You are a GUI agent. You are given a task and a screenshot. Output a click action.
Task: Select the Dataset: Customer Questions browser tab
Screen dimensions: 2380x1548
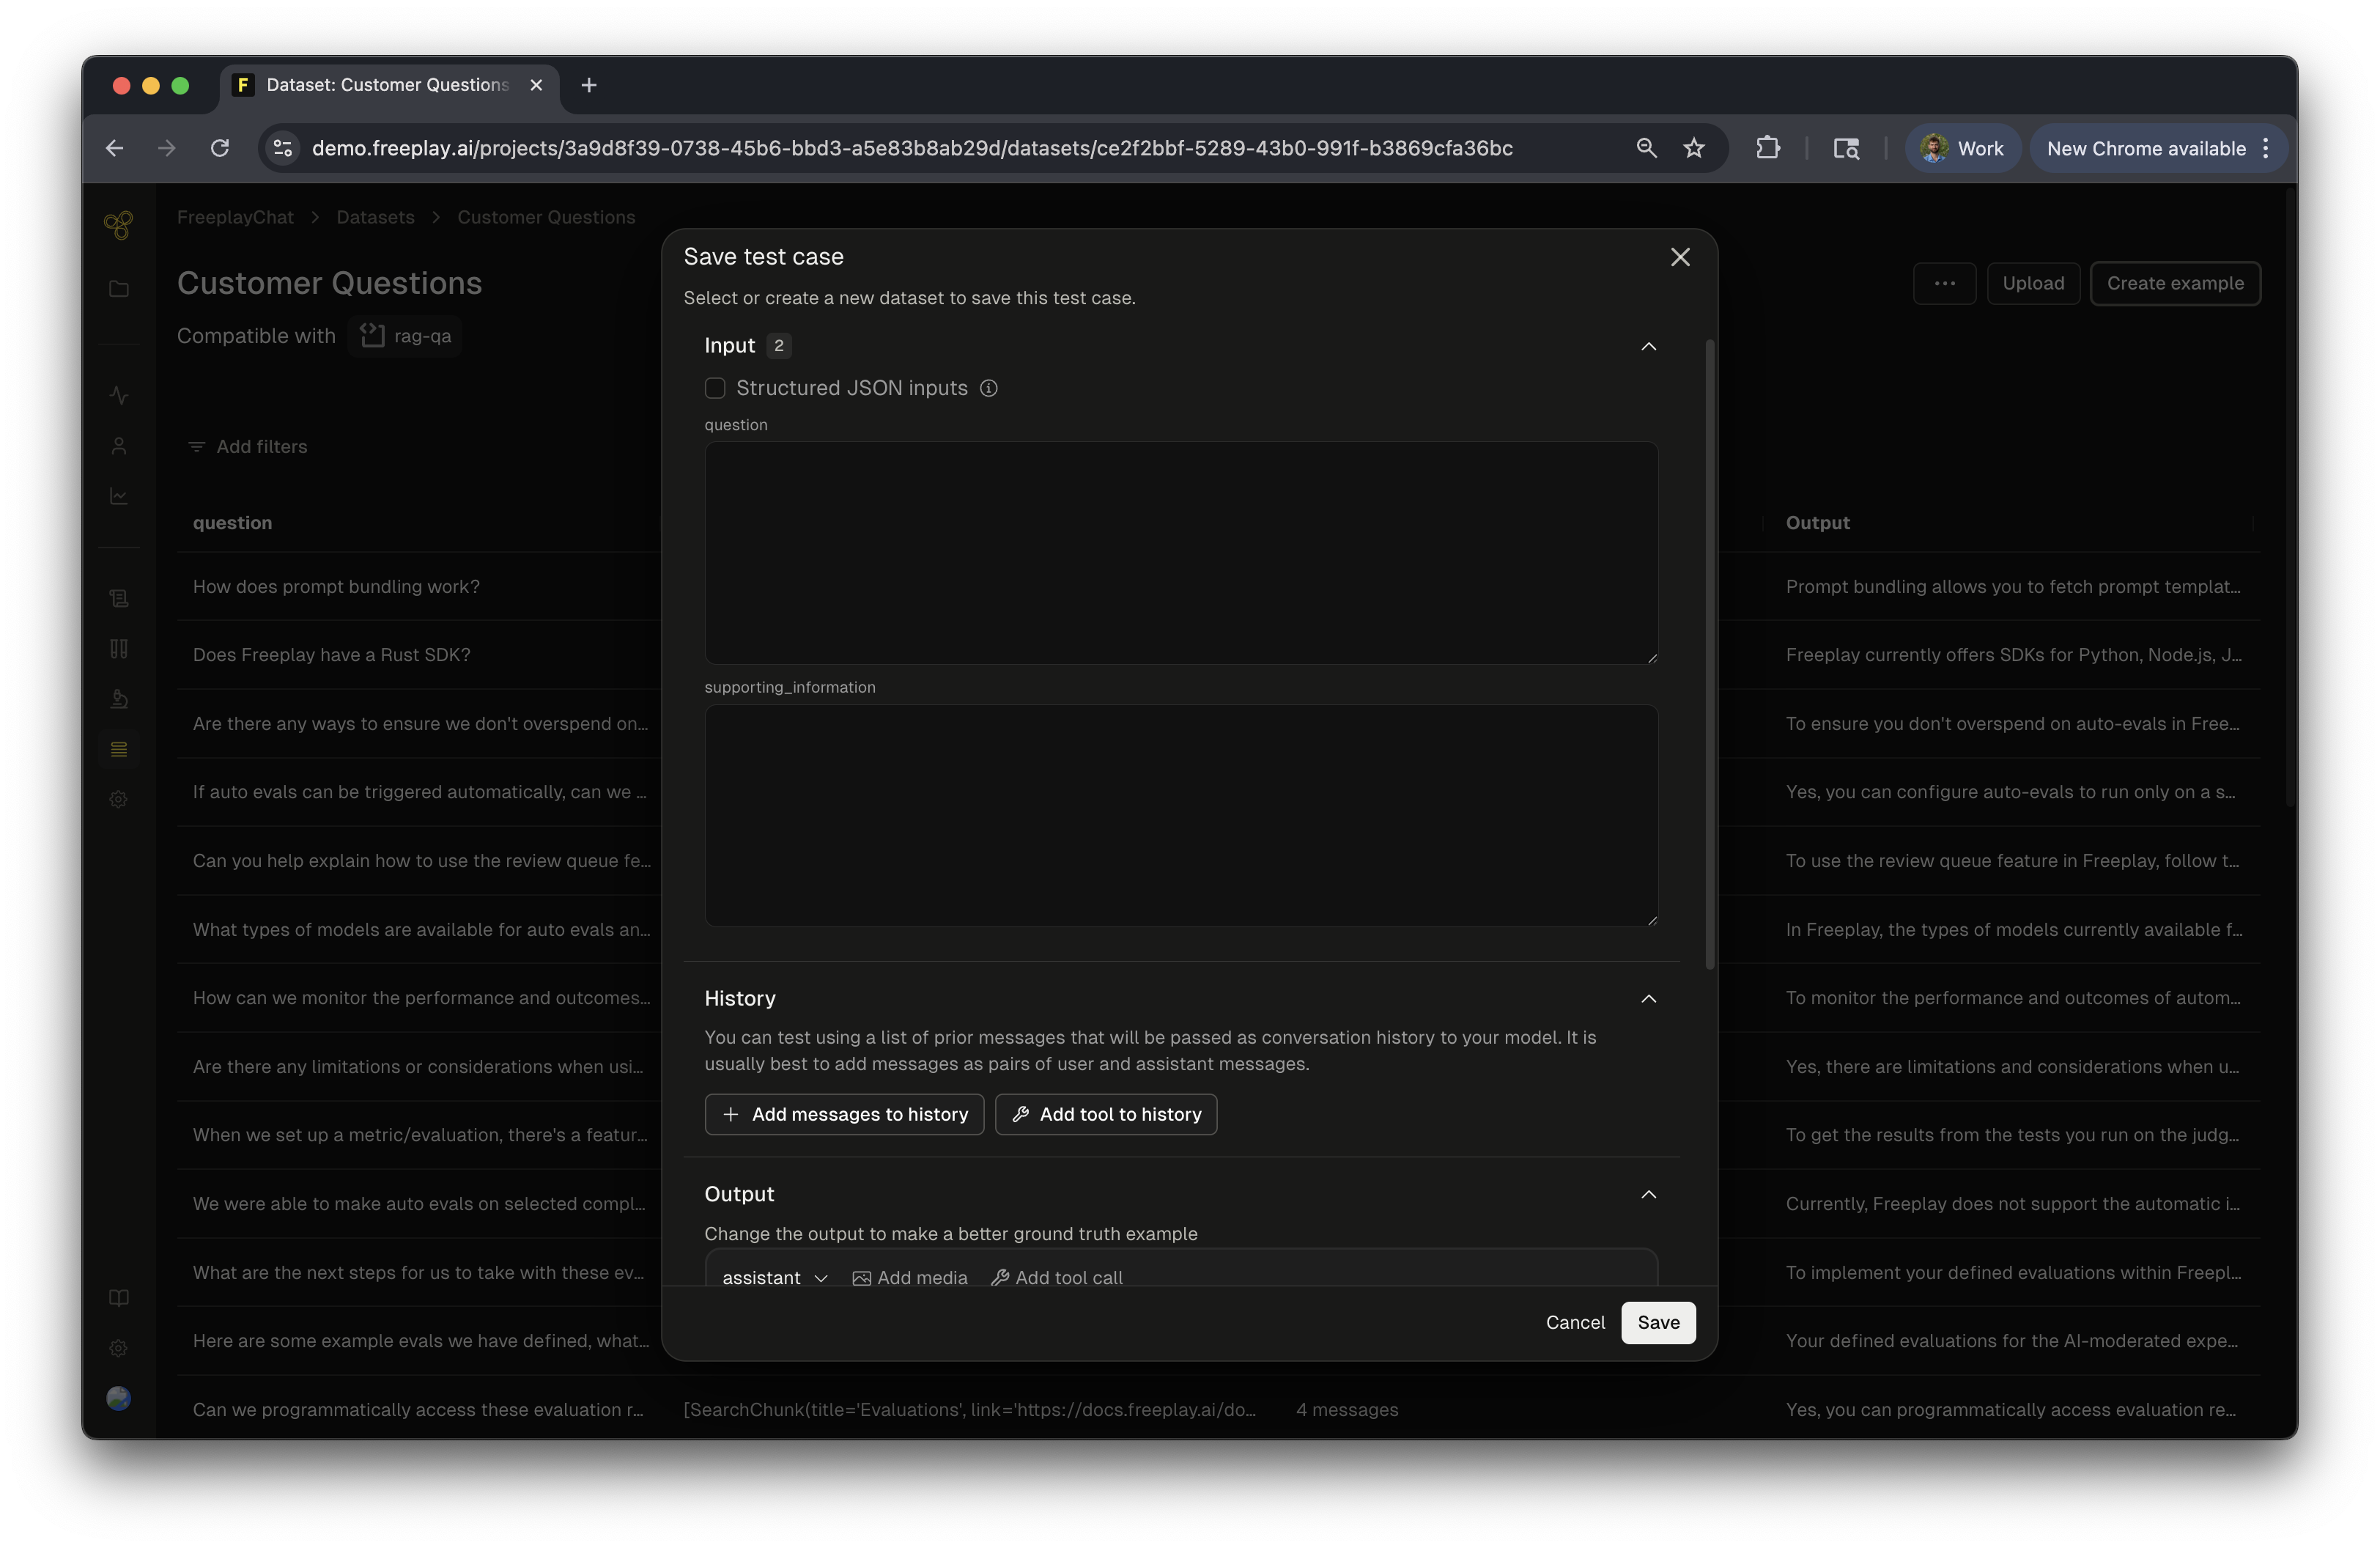click(387, 85)
